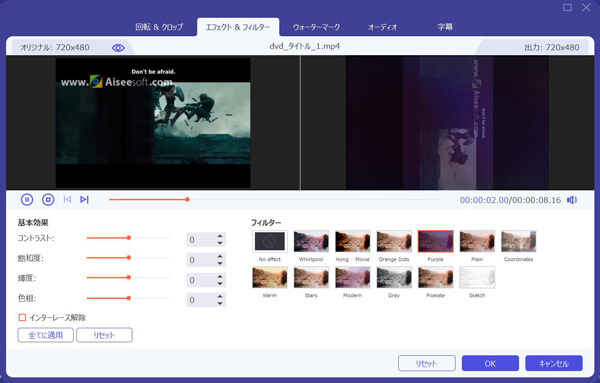Click the 出力: 720x480 label
Image resolution: width=600 pixels, height=383 pixels.
552,47
